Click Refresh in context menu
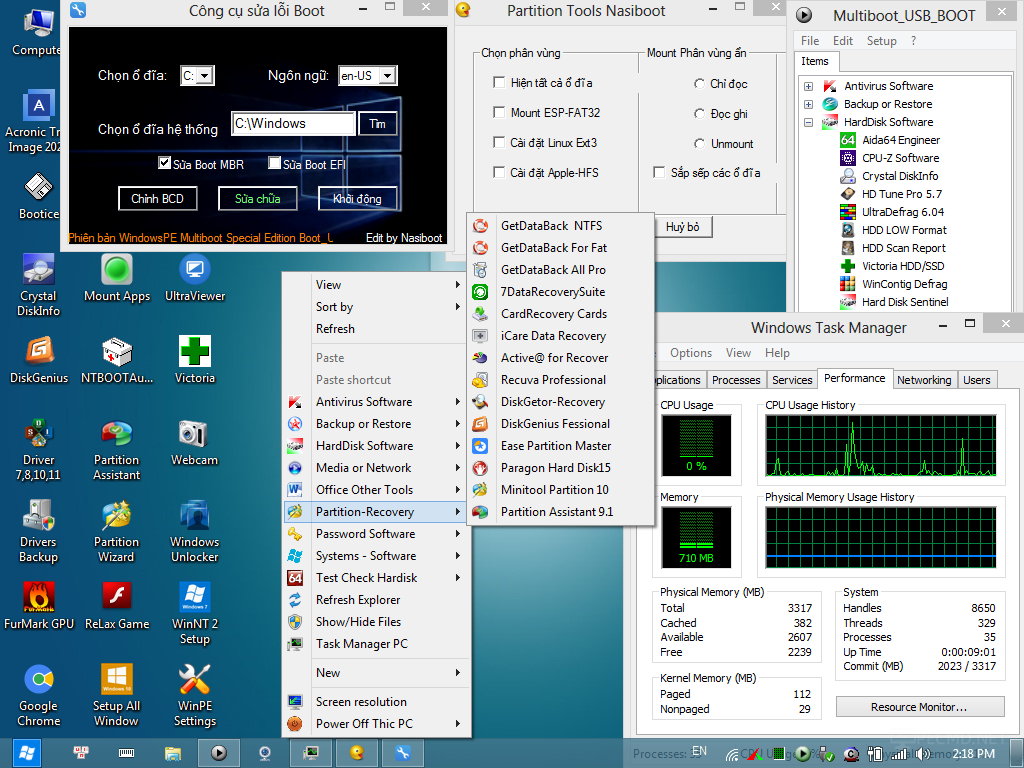This screenshot has width=1024, height=768. (376, 329)
